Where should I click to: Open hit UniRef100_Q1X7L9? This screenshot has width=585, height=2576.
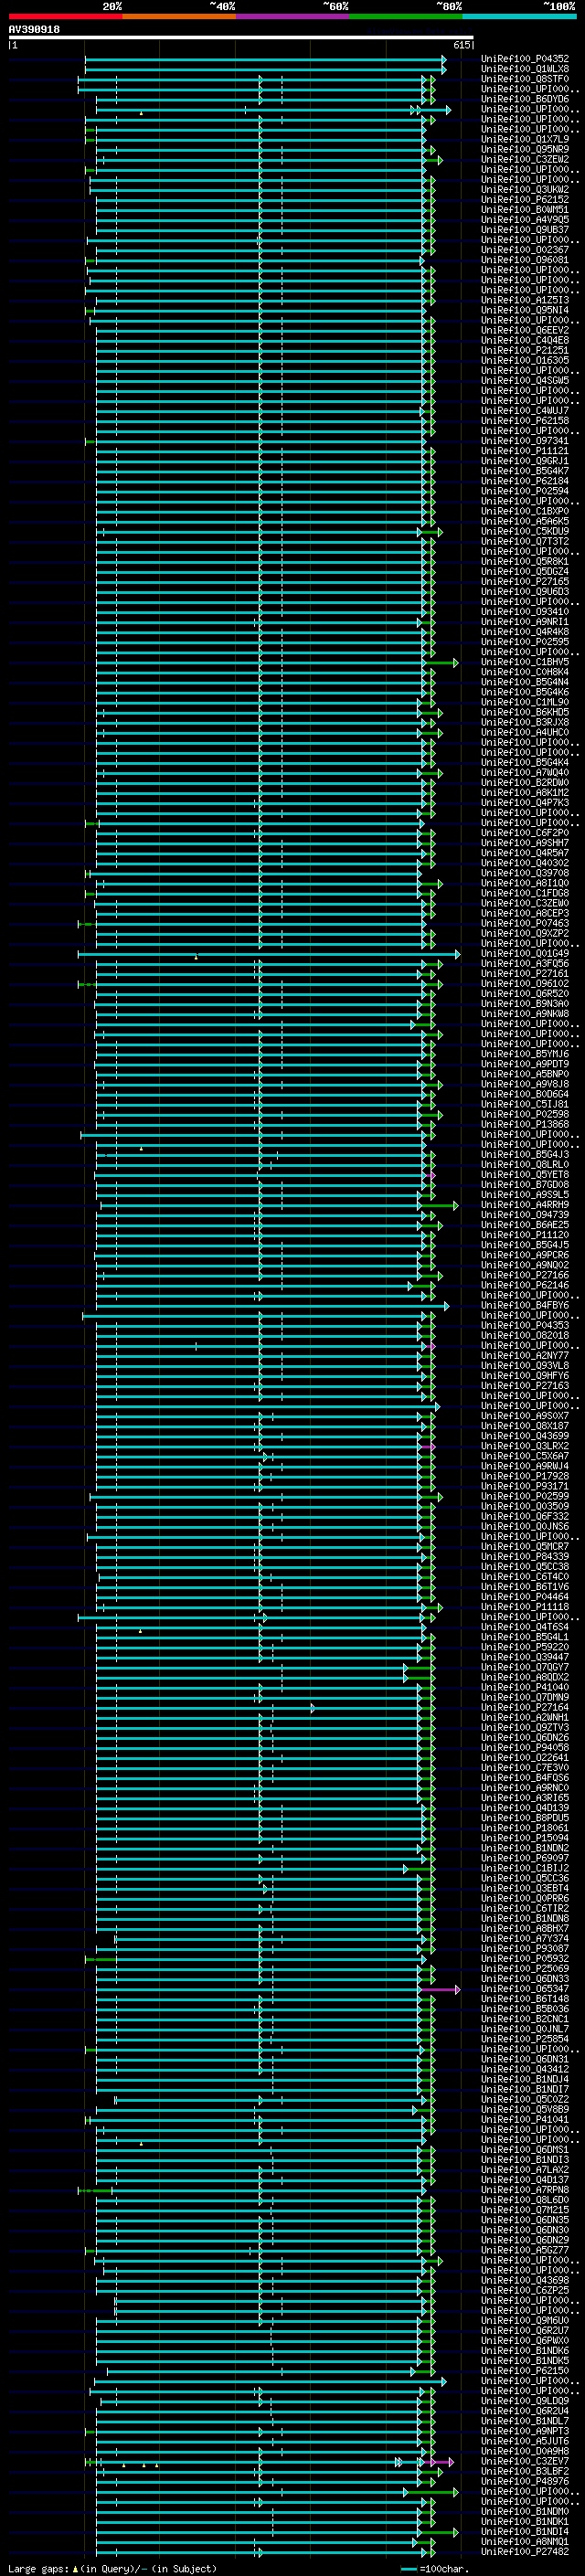(525, 139)
